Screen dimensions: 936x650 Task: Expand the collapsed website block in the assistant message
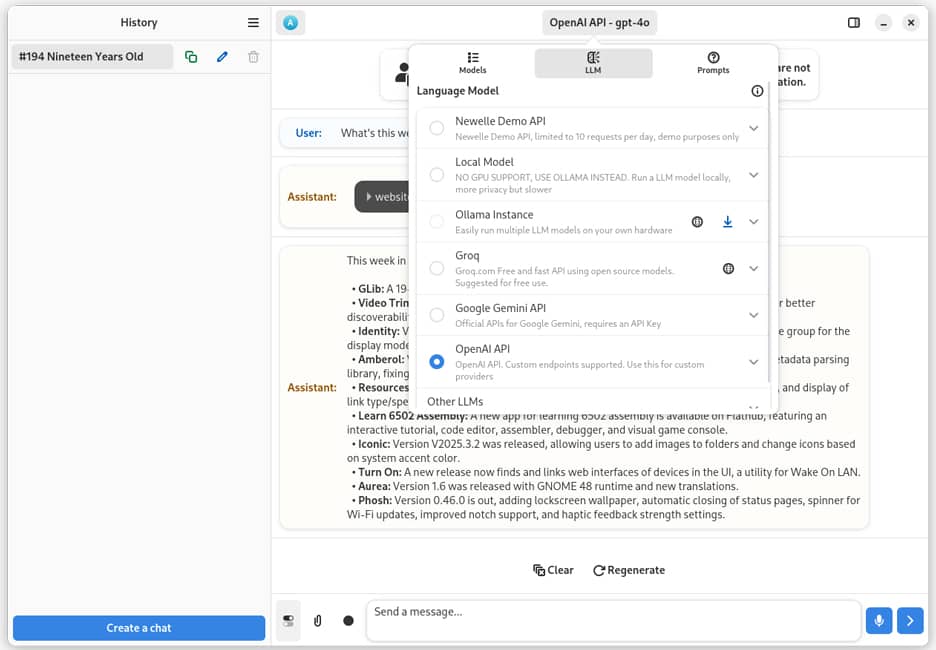(x=382, y=197)
